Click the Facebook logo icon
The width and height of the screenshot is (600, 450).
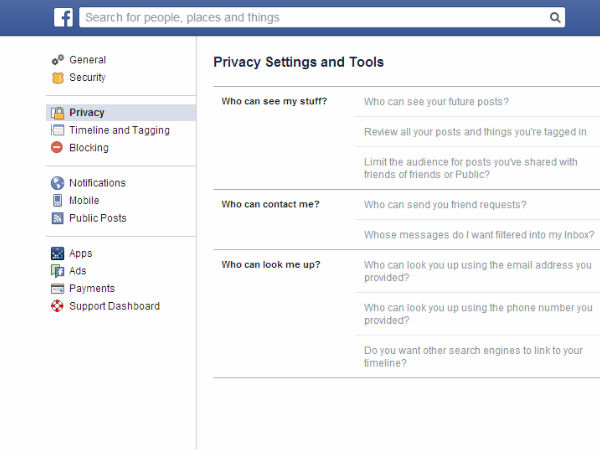(62, 17)
